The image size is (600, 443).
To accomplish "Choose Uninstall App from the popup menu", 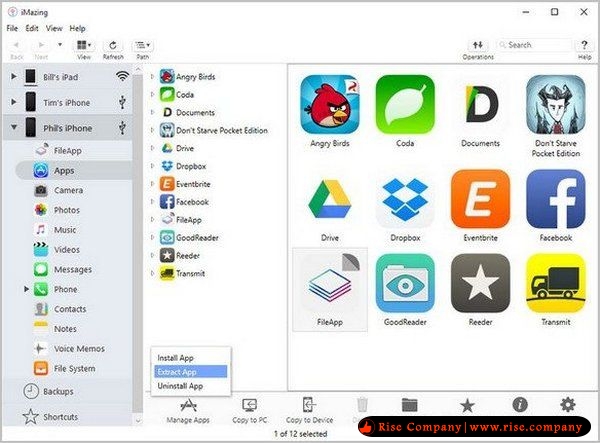I will click(191, 386).
